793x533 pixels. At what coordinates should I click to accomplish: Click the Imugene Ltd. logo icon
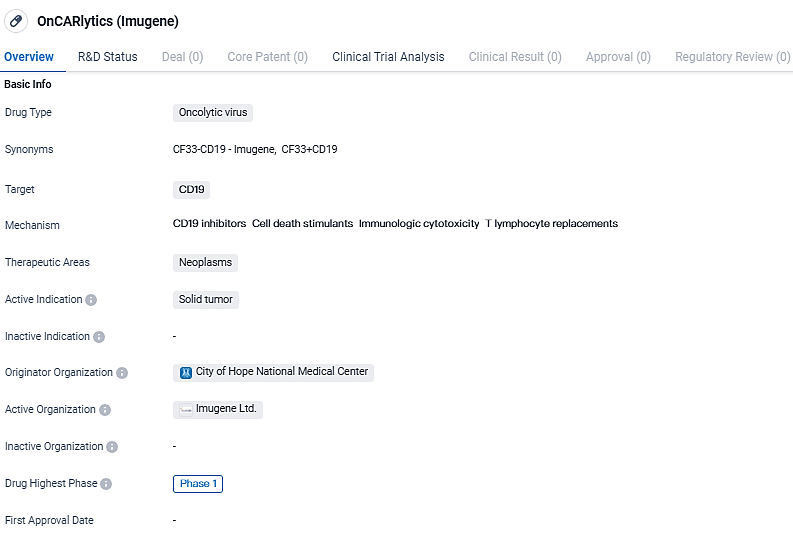[x=185, y=409]
